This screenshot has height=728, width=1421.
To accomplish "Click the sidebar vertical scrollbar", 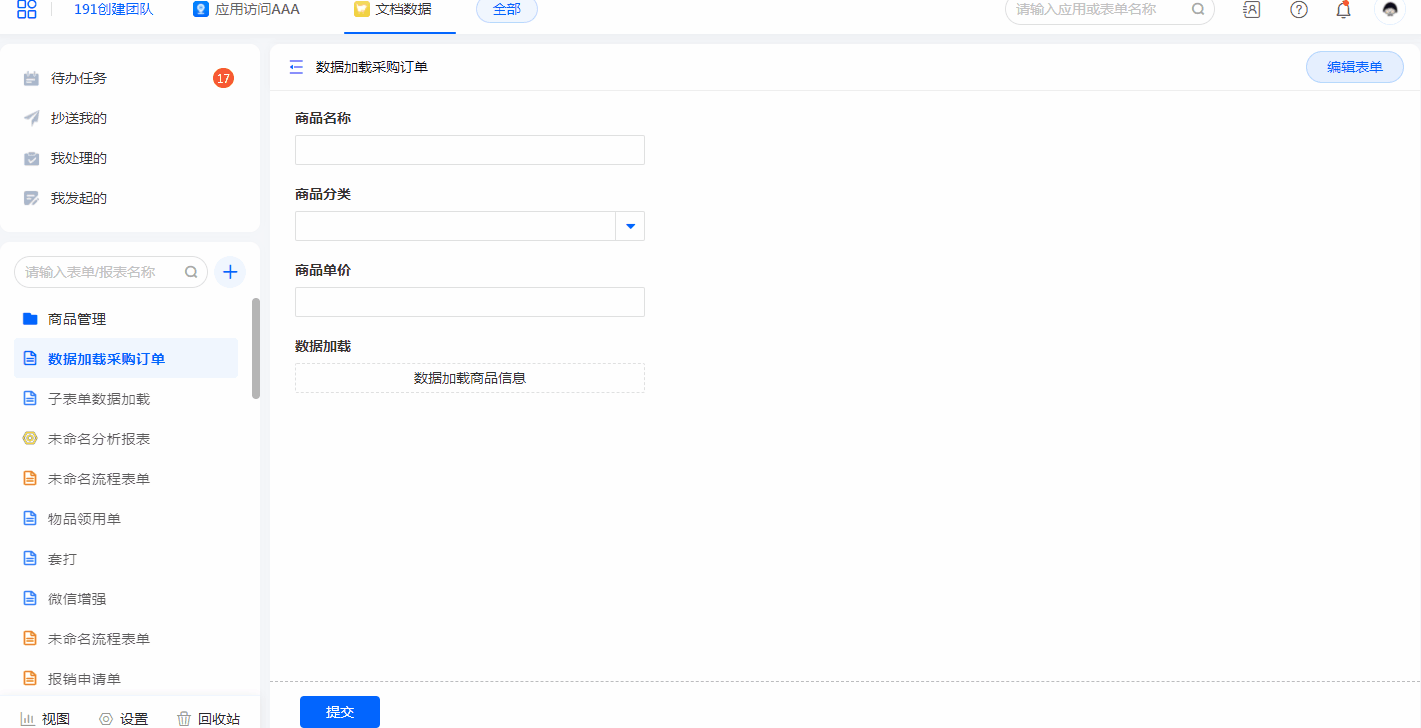I will coord(256,348).
